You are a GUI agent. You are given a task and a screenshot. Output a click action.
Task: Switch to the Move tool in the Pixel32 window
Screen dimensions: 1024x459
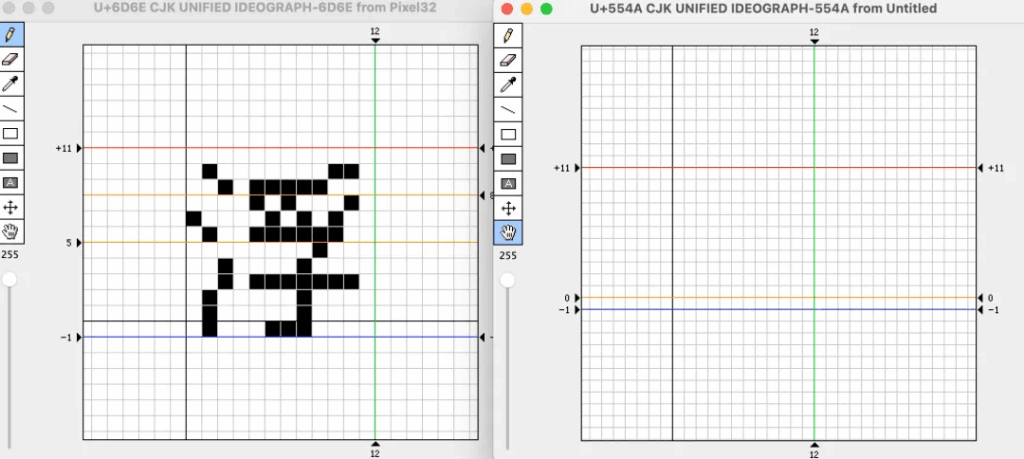[11, 208]
